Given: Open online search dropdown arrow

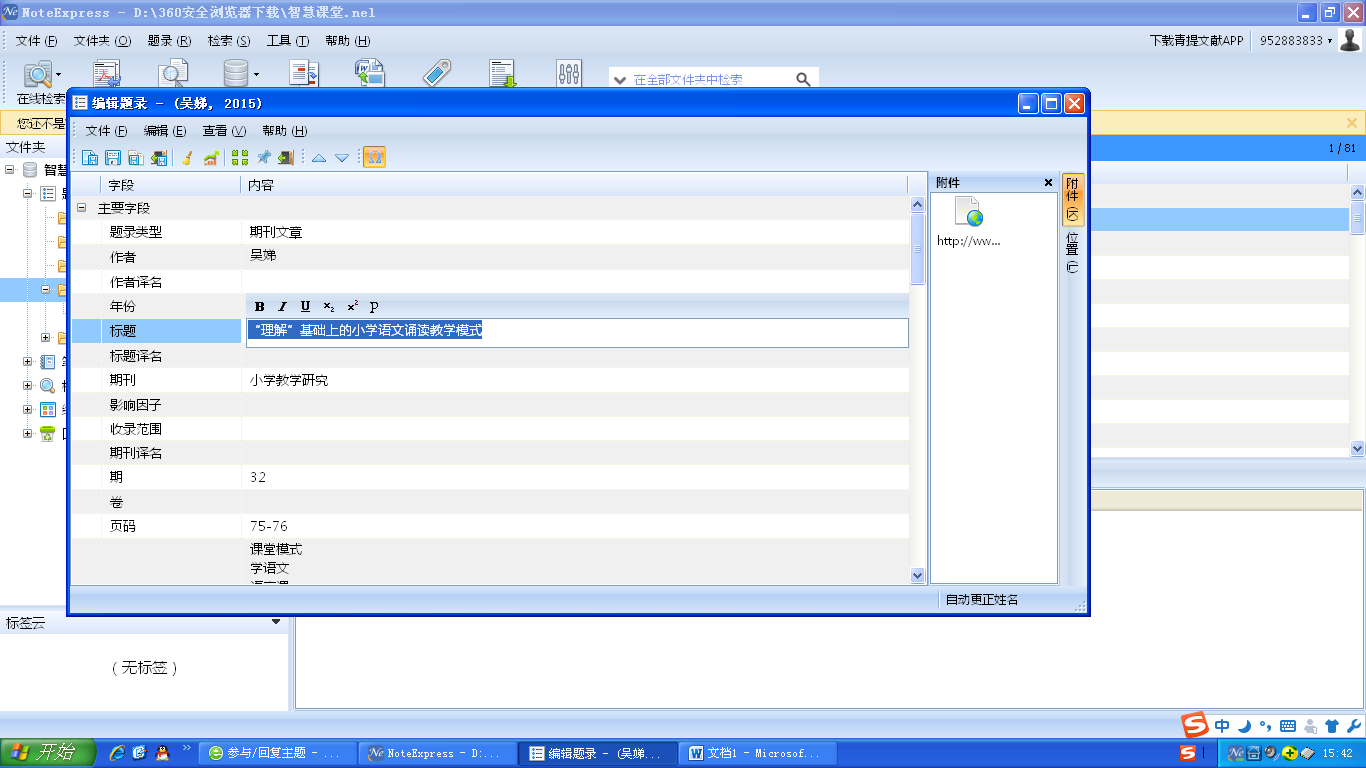Looking at the screenshot, I should point(59,75).
